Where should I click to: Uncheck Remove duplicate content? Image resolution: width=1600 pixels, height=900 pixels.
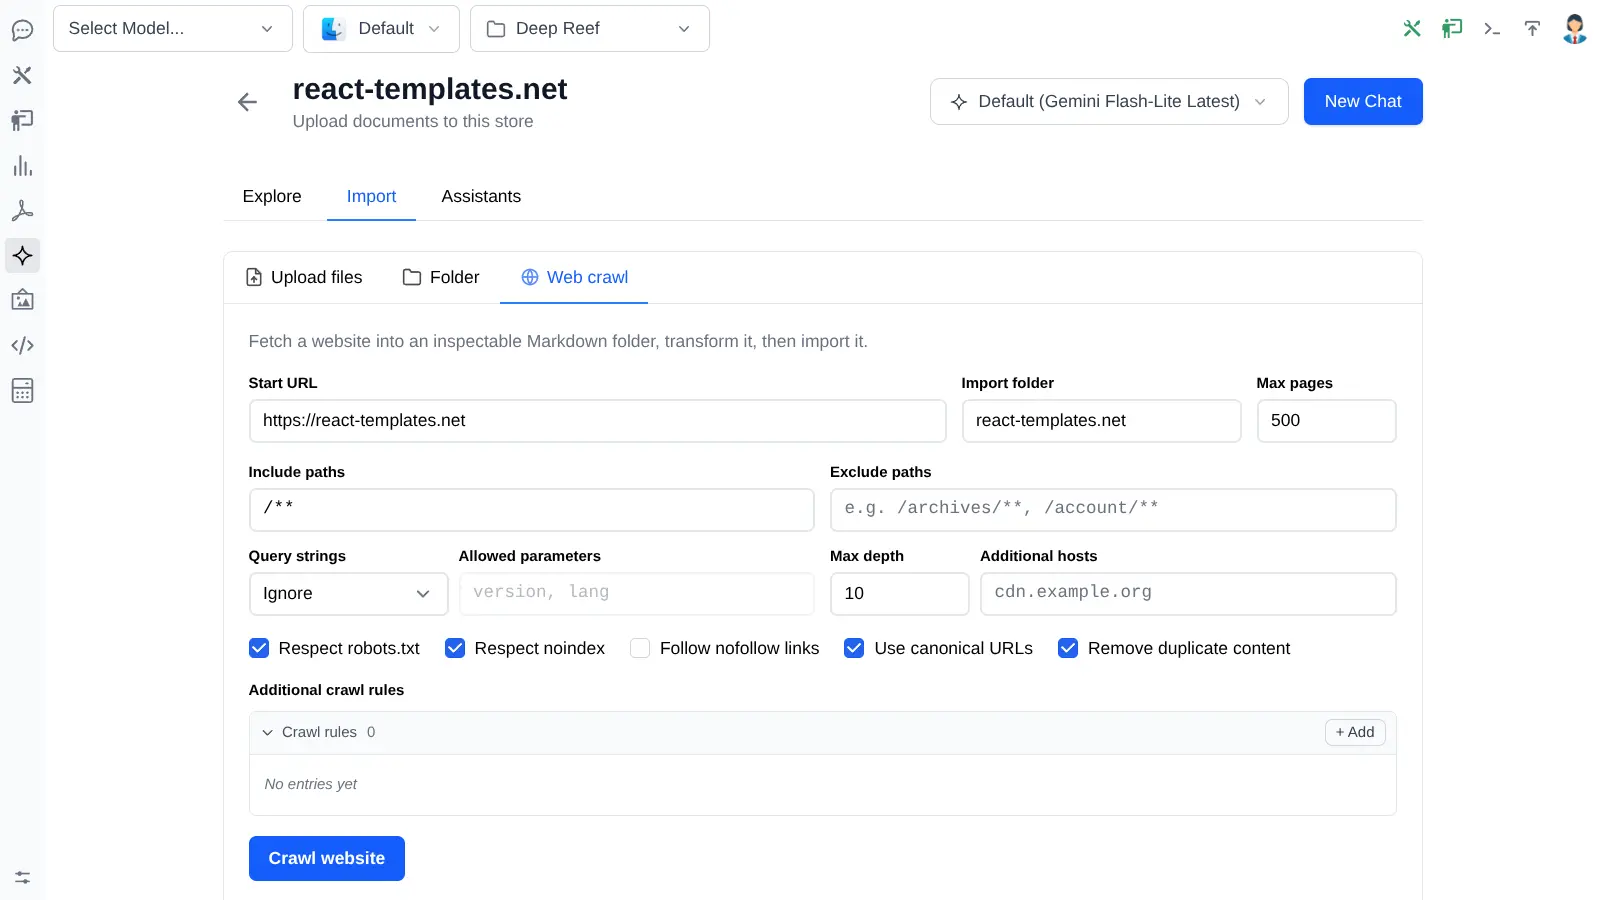pyautogui.click(x=1068, y=648)
